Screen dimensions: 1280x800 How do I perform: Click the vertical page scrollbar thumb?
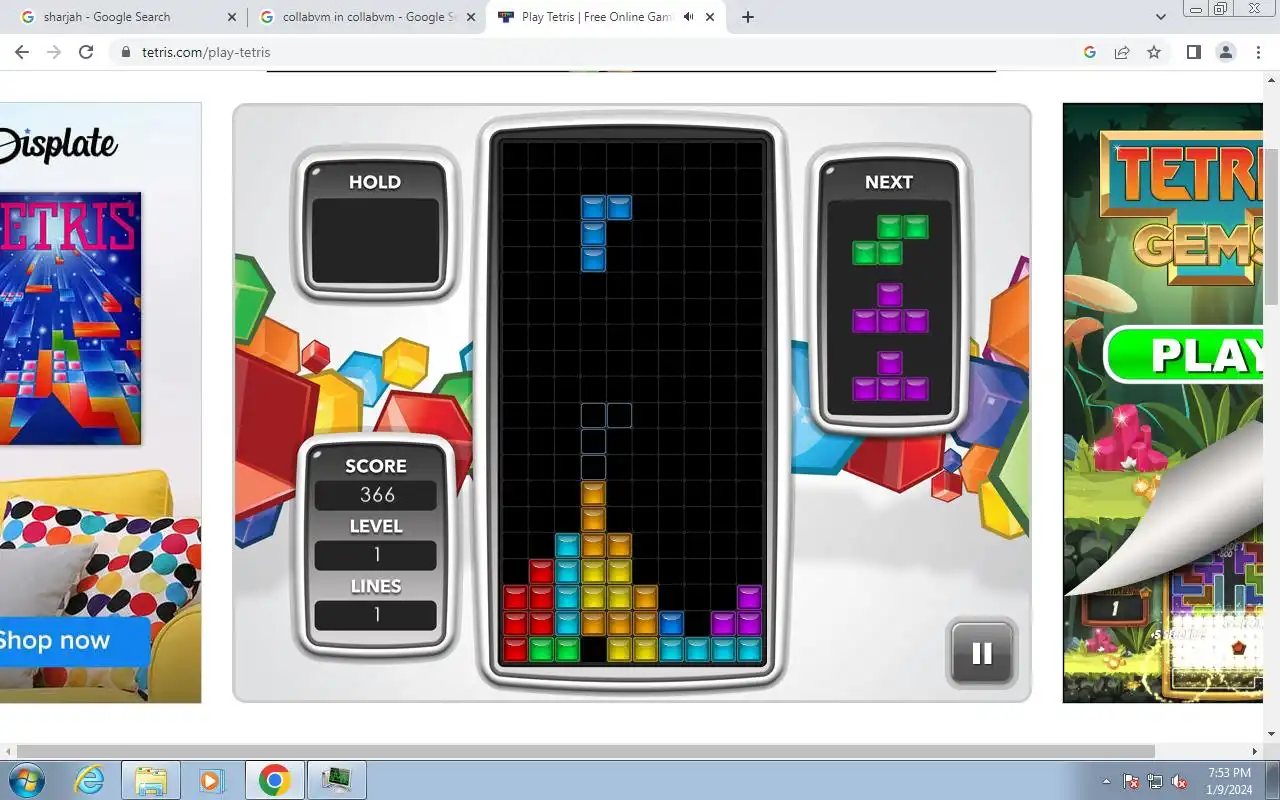tap(1272, 226)
